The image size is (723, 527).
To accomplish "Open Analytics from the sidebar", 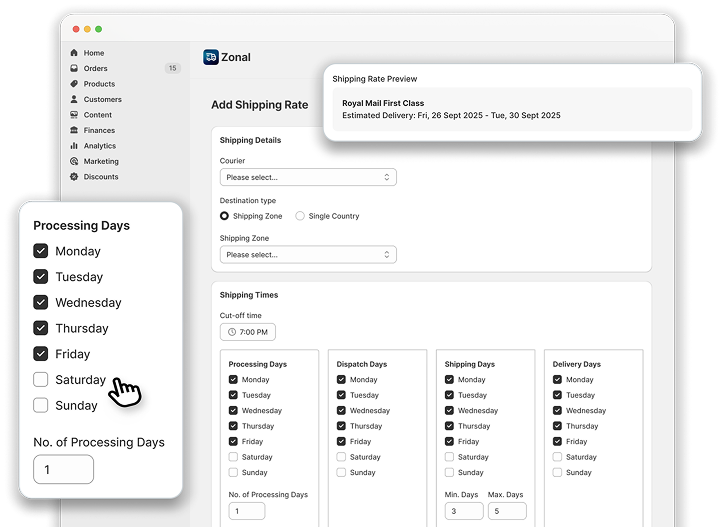I will [x=100, y=146].
